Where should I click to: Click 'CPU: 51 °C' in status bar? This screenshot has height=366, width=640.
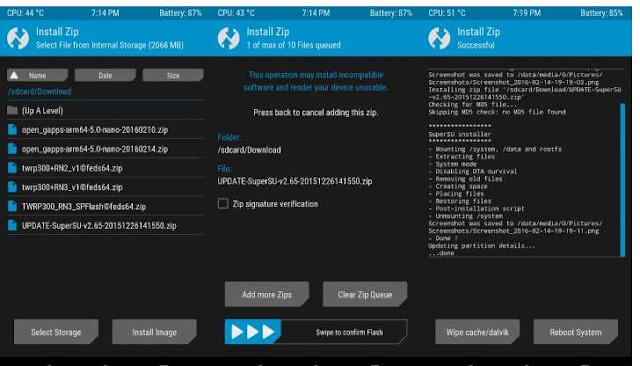[x=447, y=13]
